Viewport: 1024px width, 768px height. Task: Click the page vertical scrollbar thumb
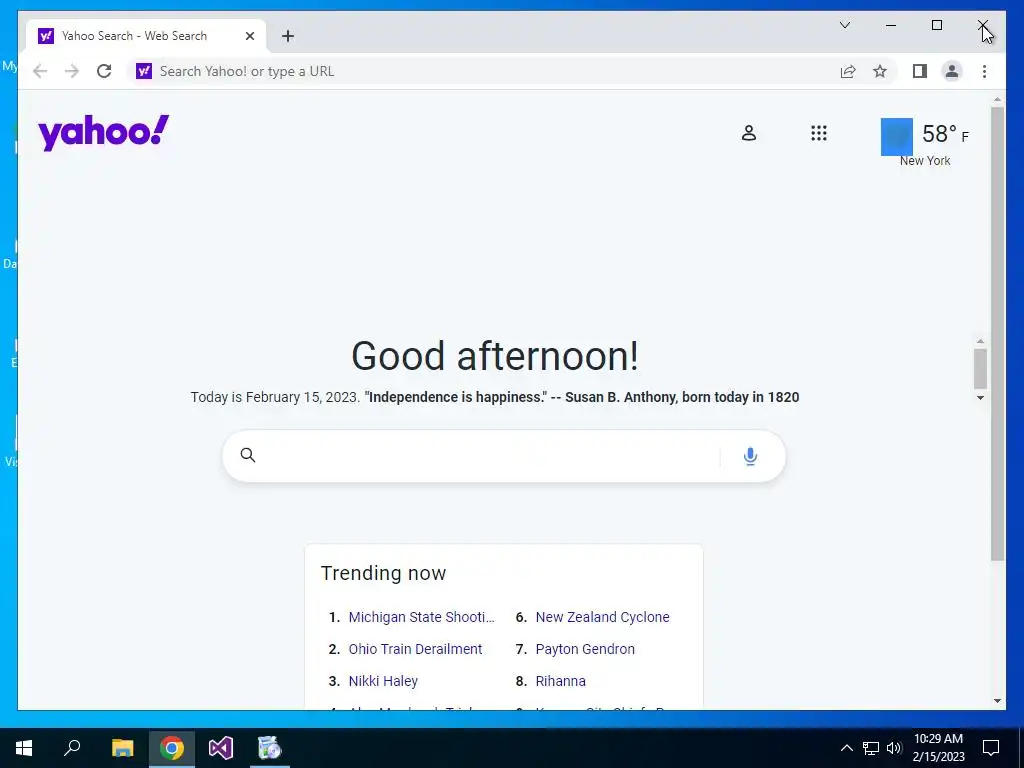pos(997,333)
